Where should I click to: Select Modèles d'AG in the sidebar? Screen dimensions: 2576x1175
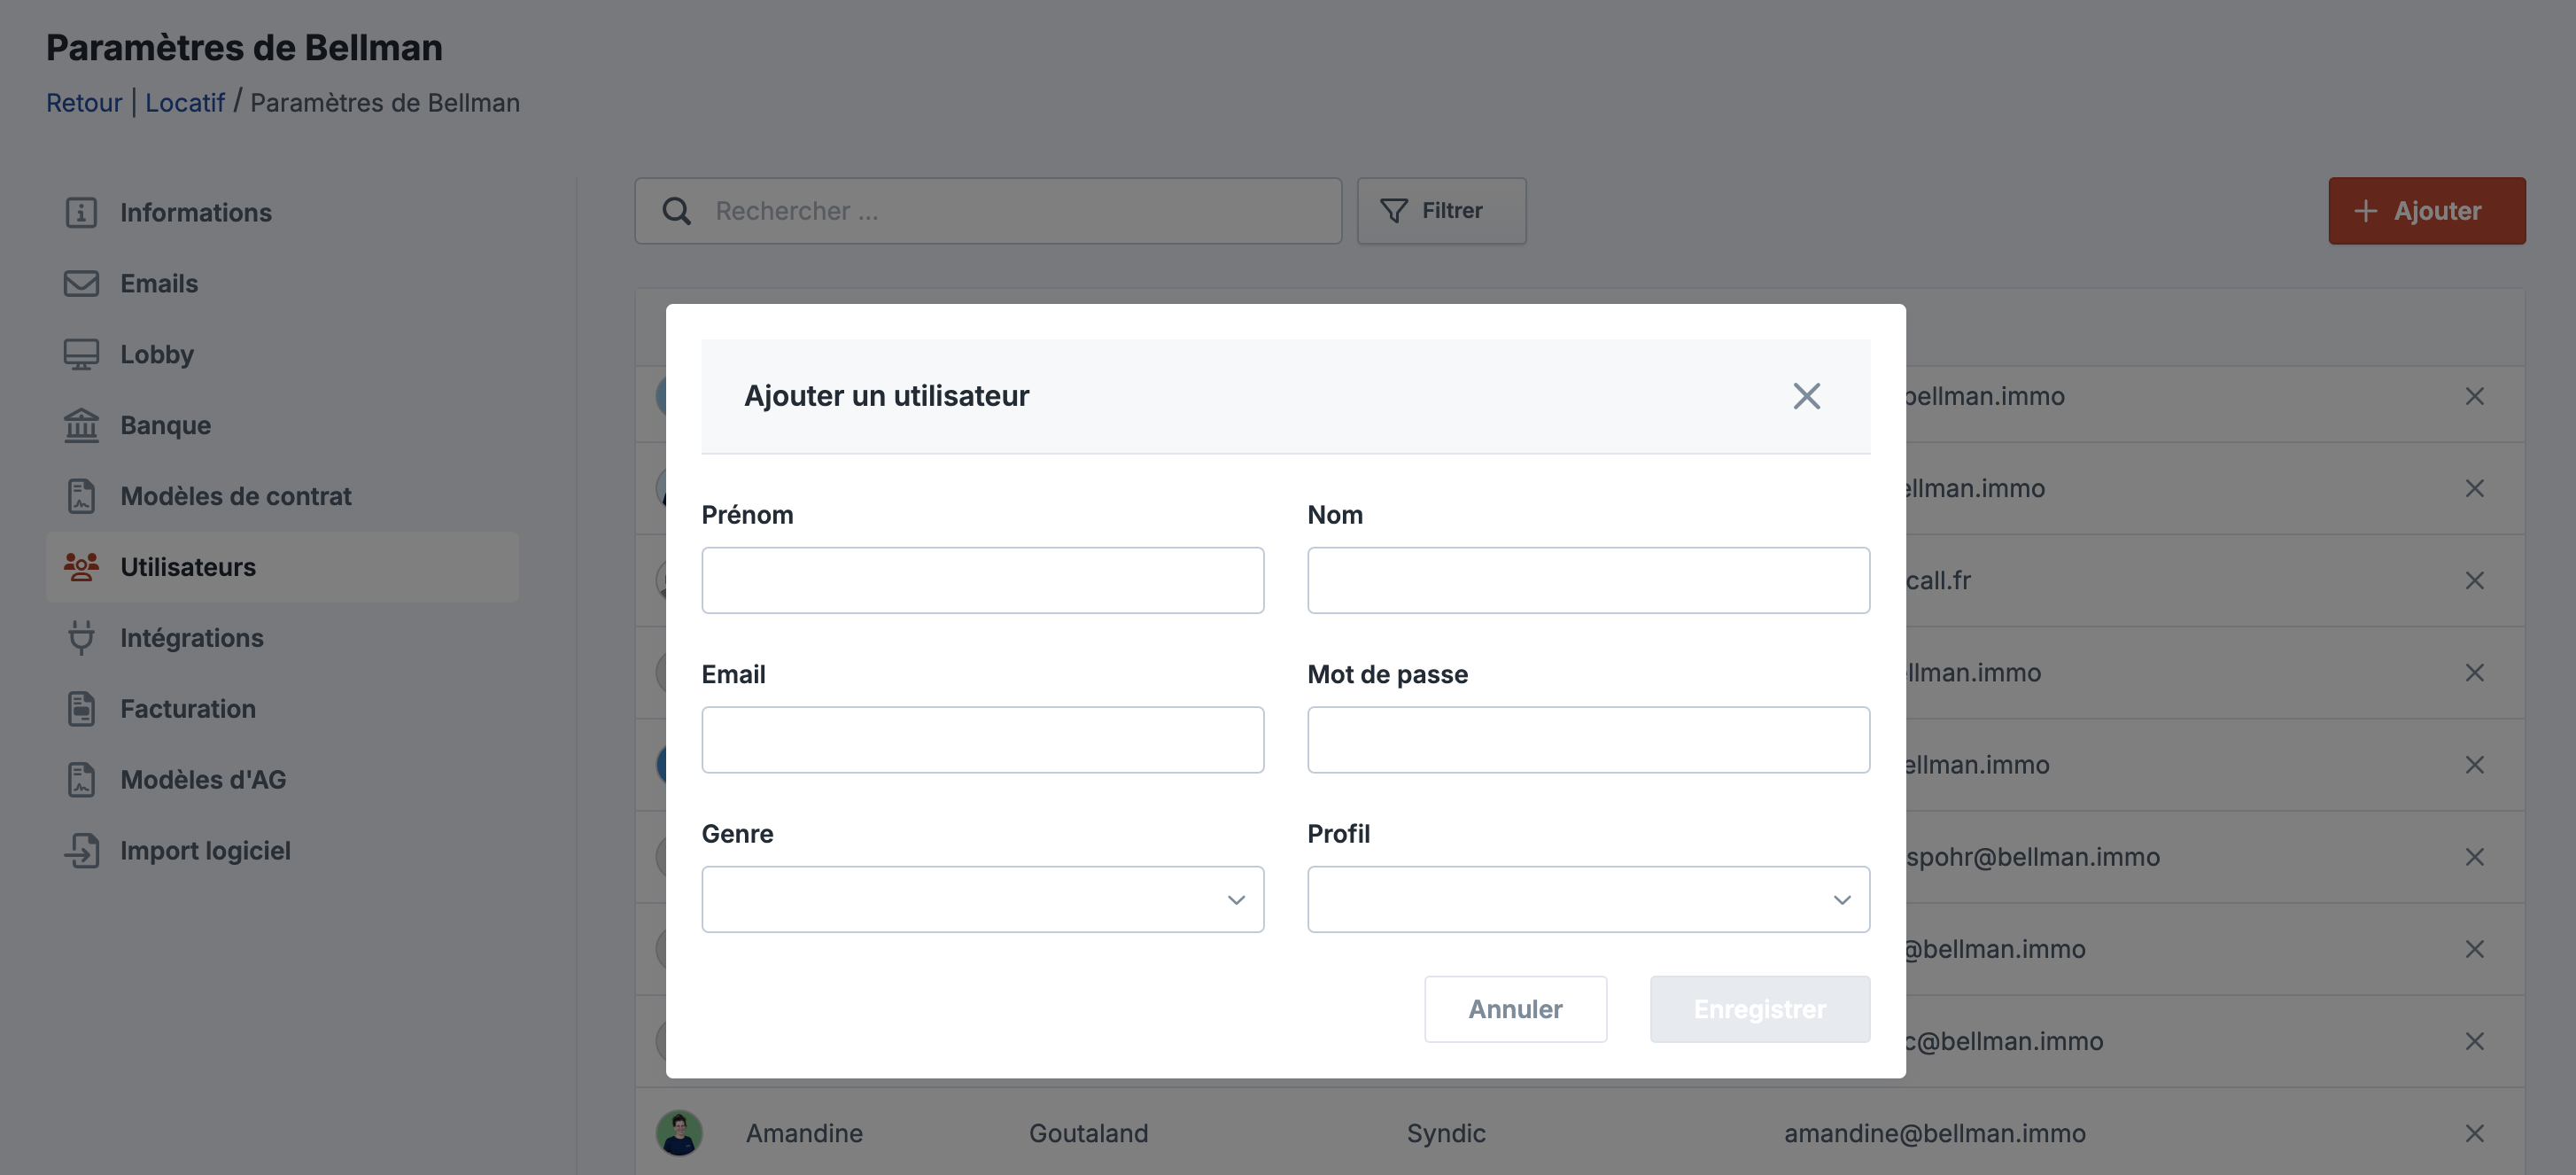point(282,779)
